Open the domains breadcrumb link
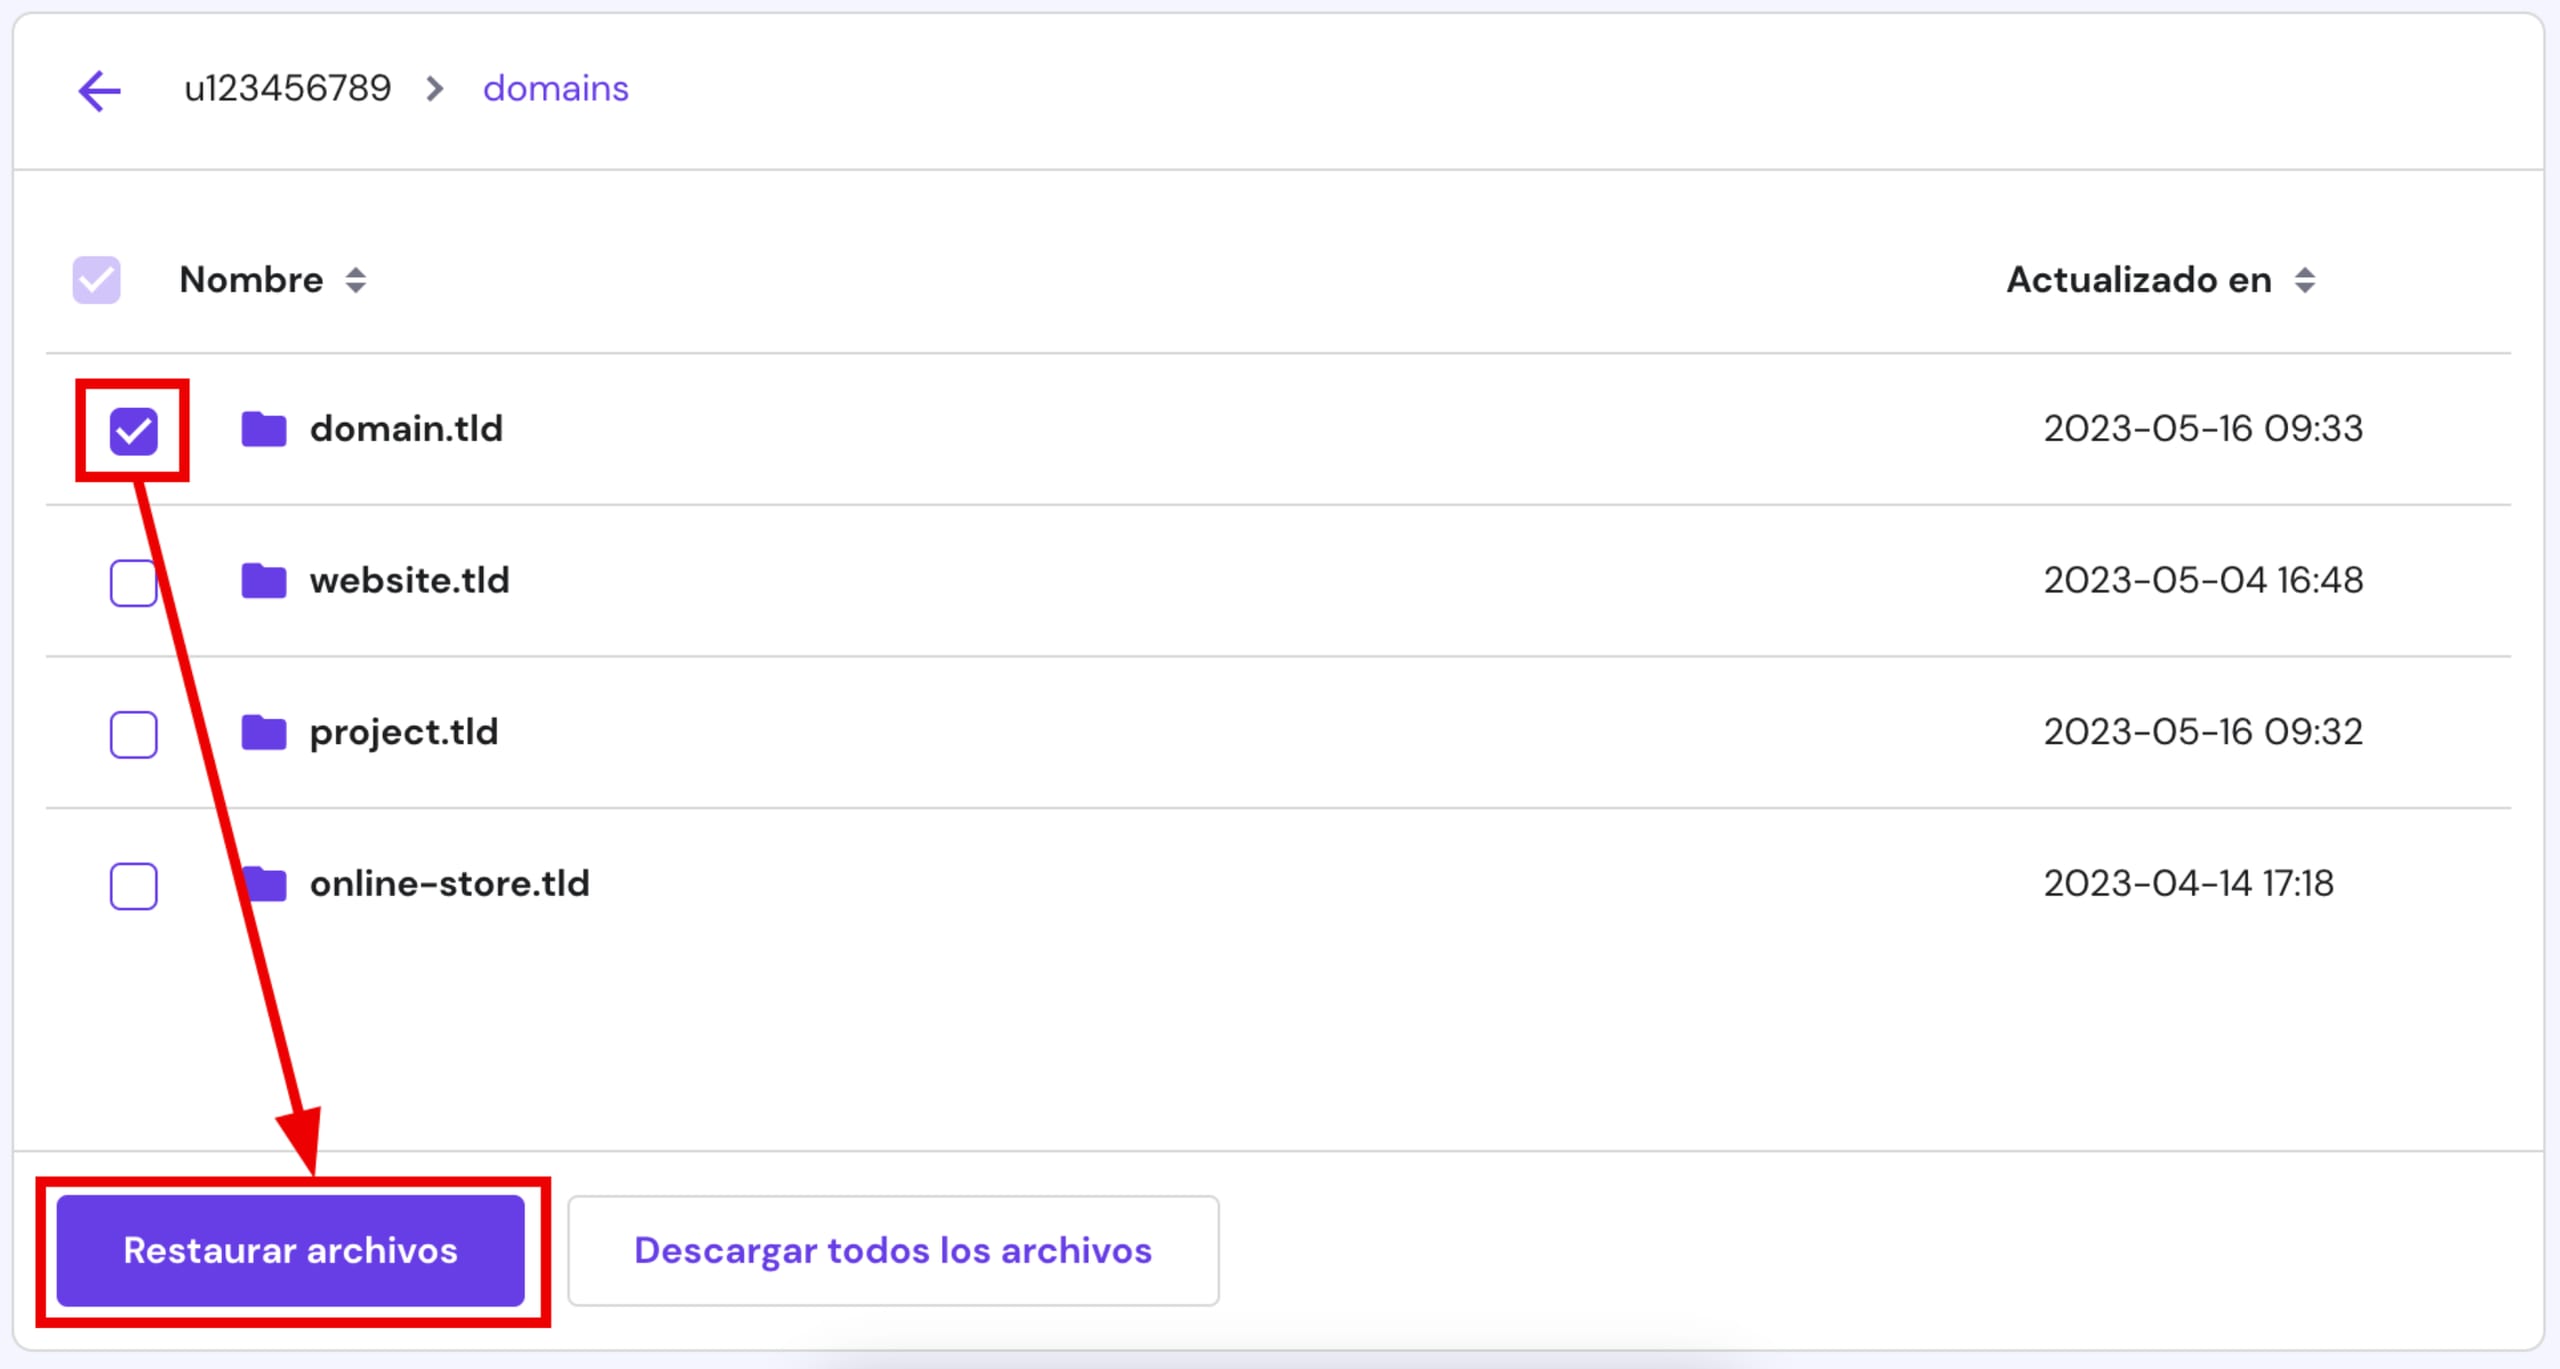The width and height of the screenshot is (2560, 1369). coord(555,89)
